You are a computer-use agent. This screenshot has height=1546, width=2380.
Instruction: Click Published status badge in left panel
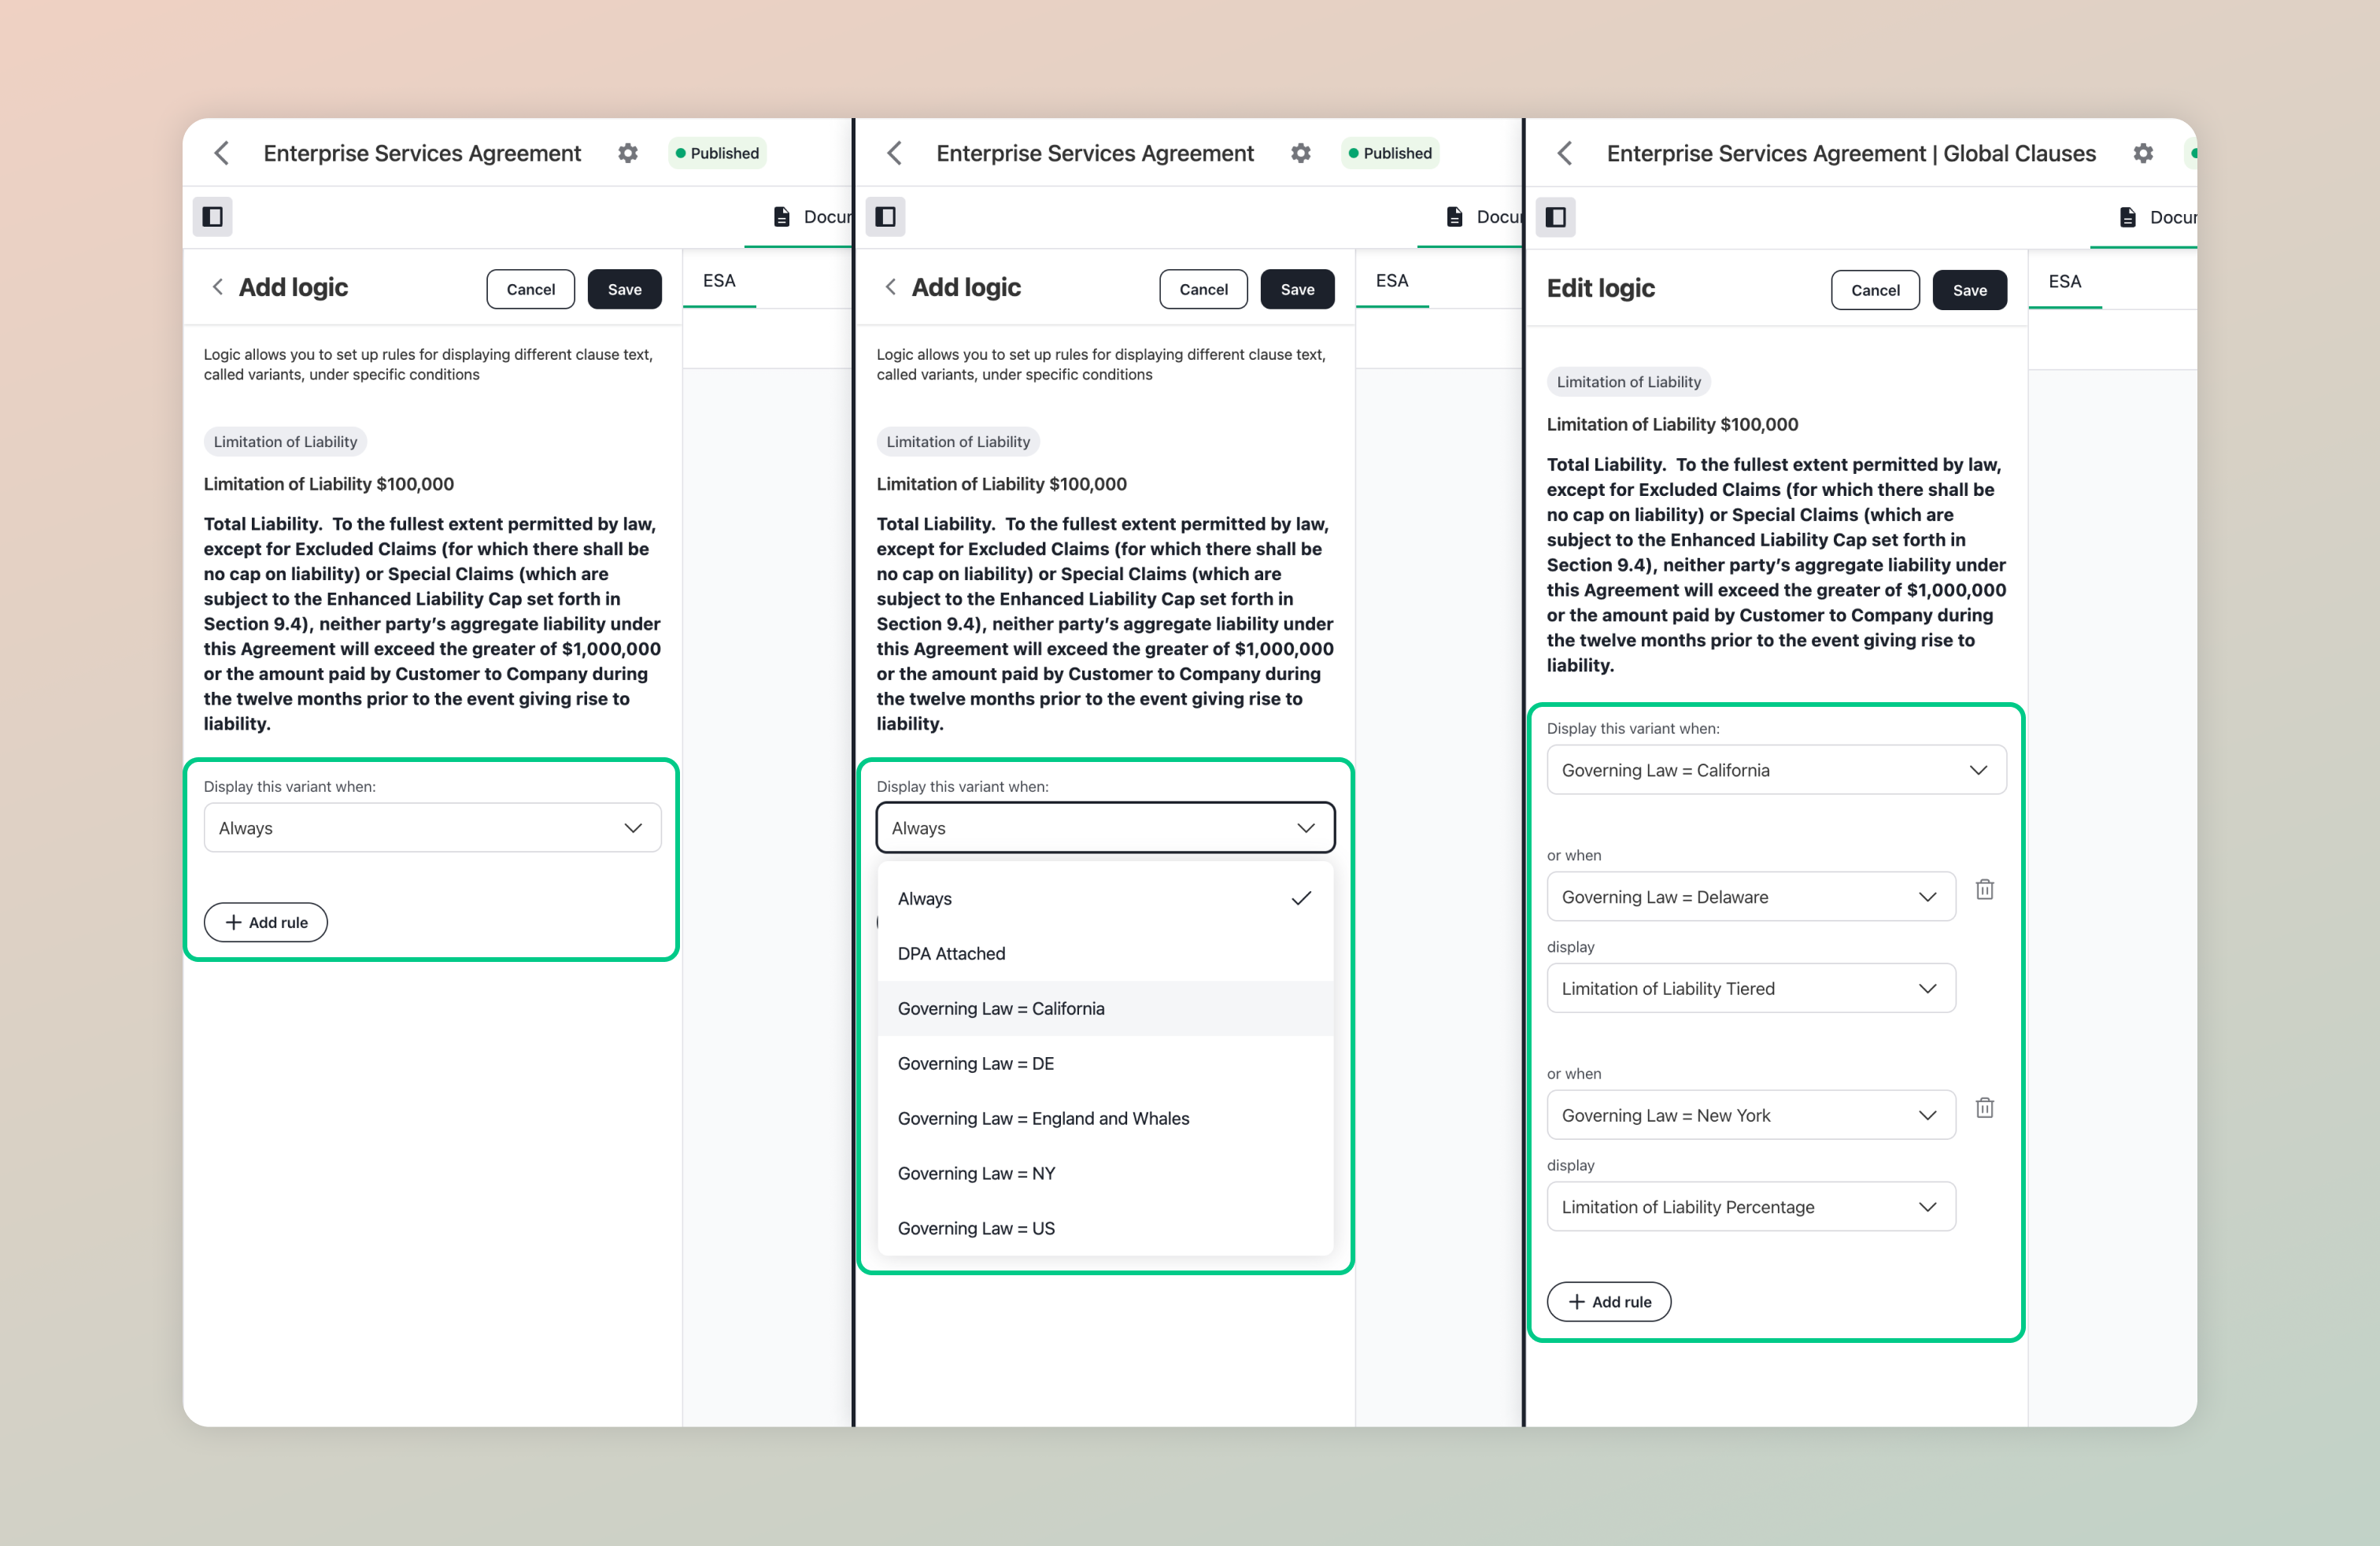click(x=717, y=153)
